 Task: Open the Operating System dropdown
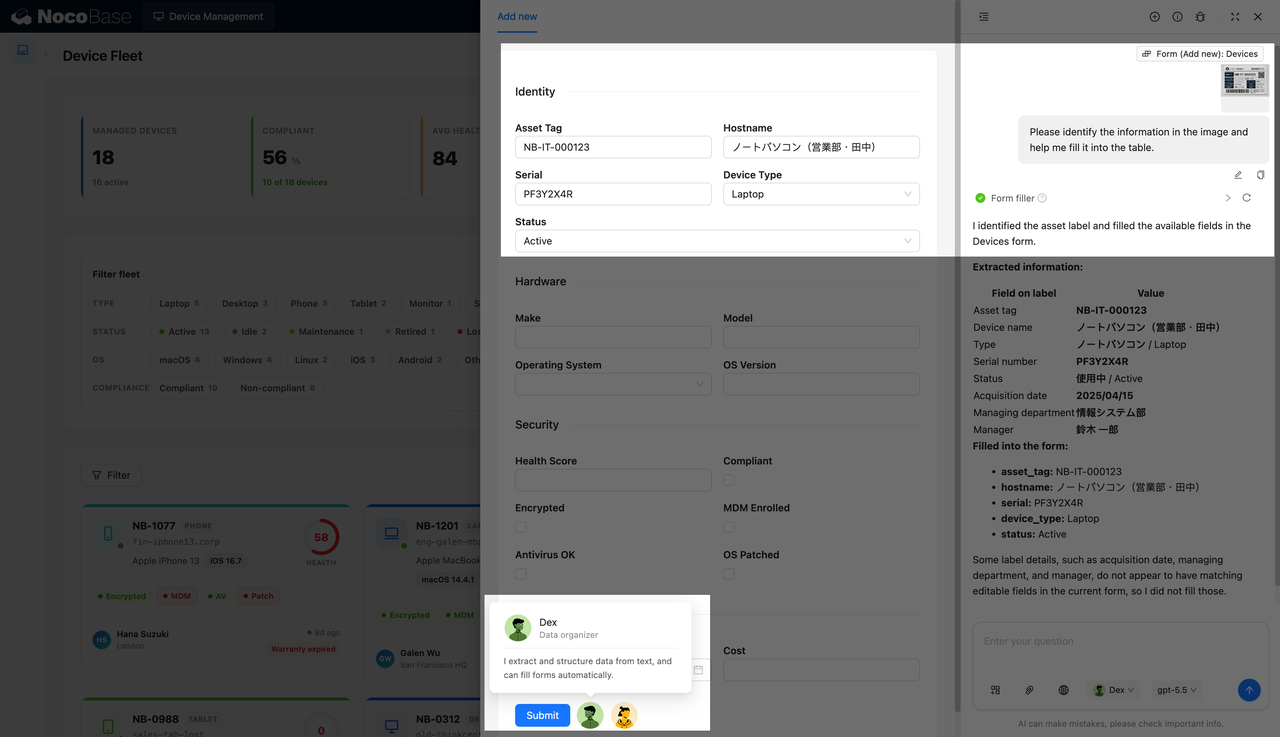[613, 384]
